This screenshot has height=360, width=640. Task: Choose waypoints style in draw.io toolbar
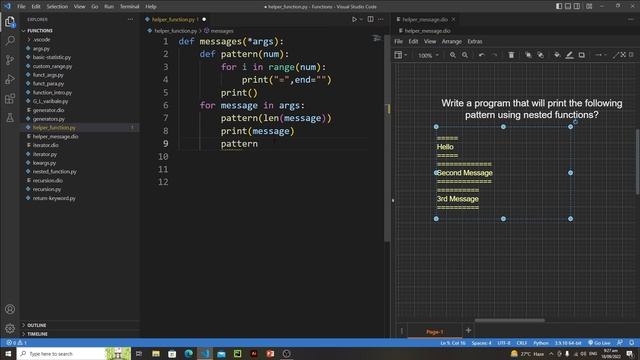point(616,55)
